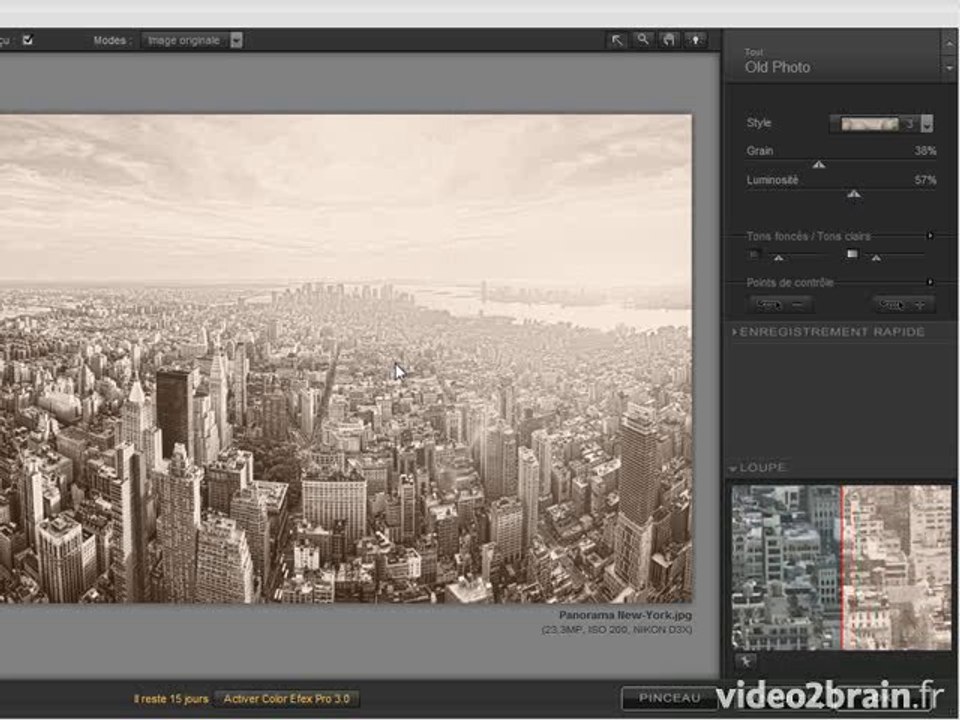
Task: Go to previous filter with up arrow
Action: pos(949,43)
